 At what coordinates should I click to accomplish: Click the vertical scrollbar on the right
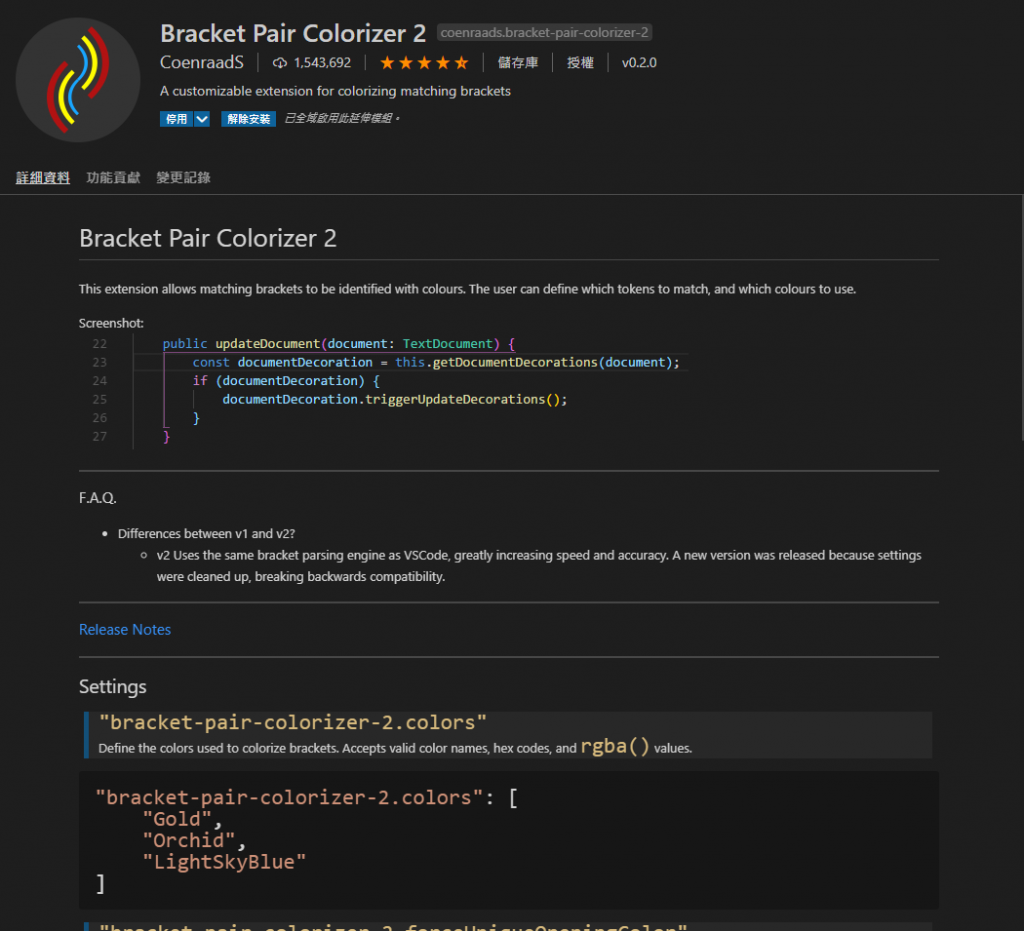pos(1019,320)
